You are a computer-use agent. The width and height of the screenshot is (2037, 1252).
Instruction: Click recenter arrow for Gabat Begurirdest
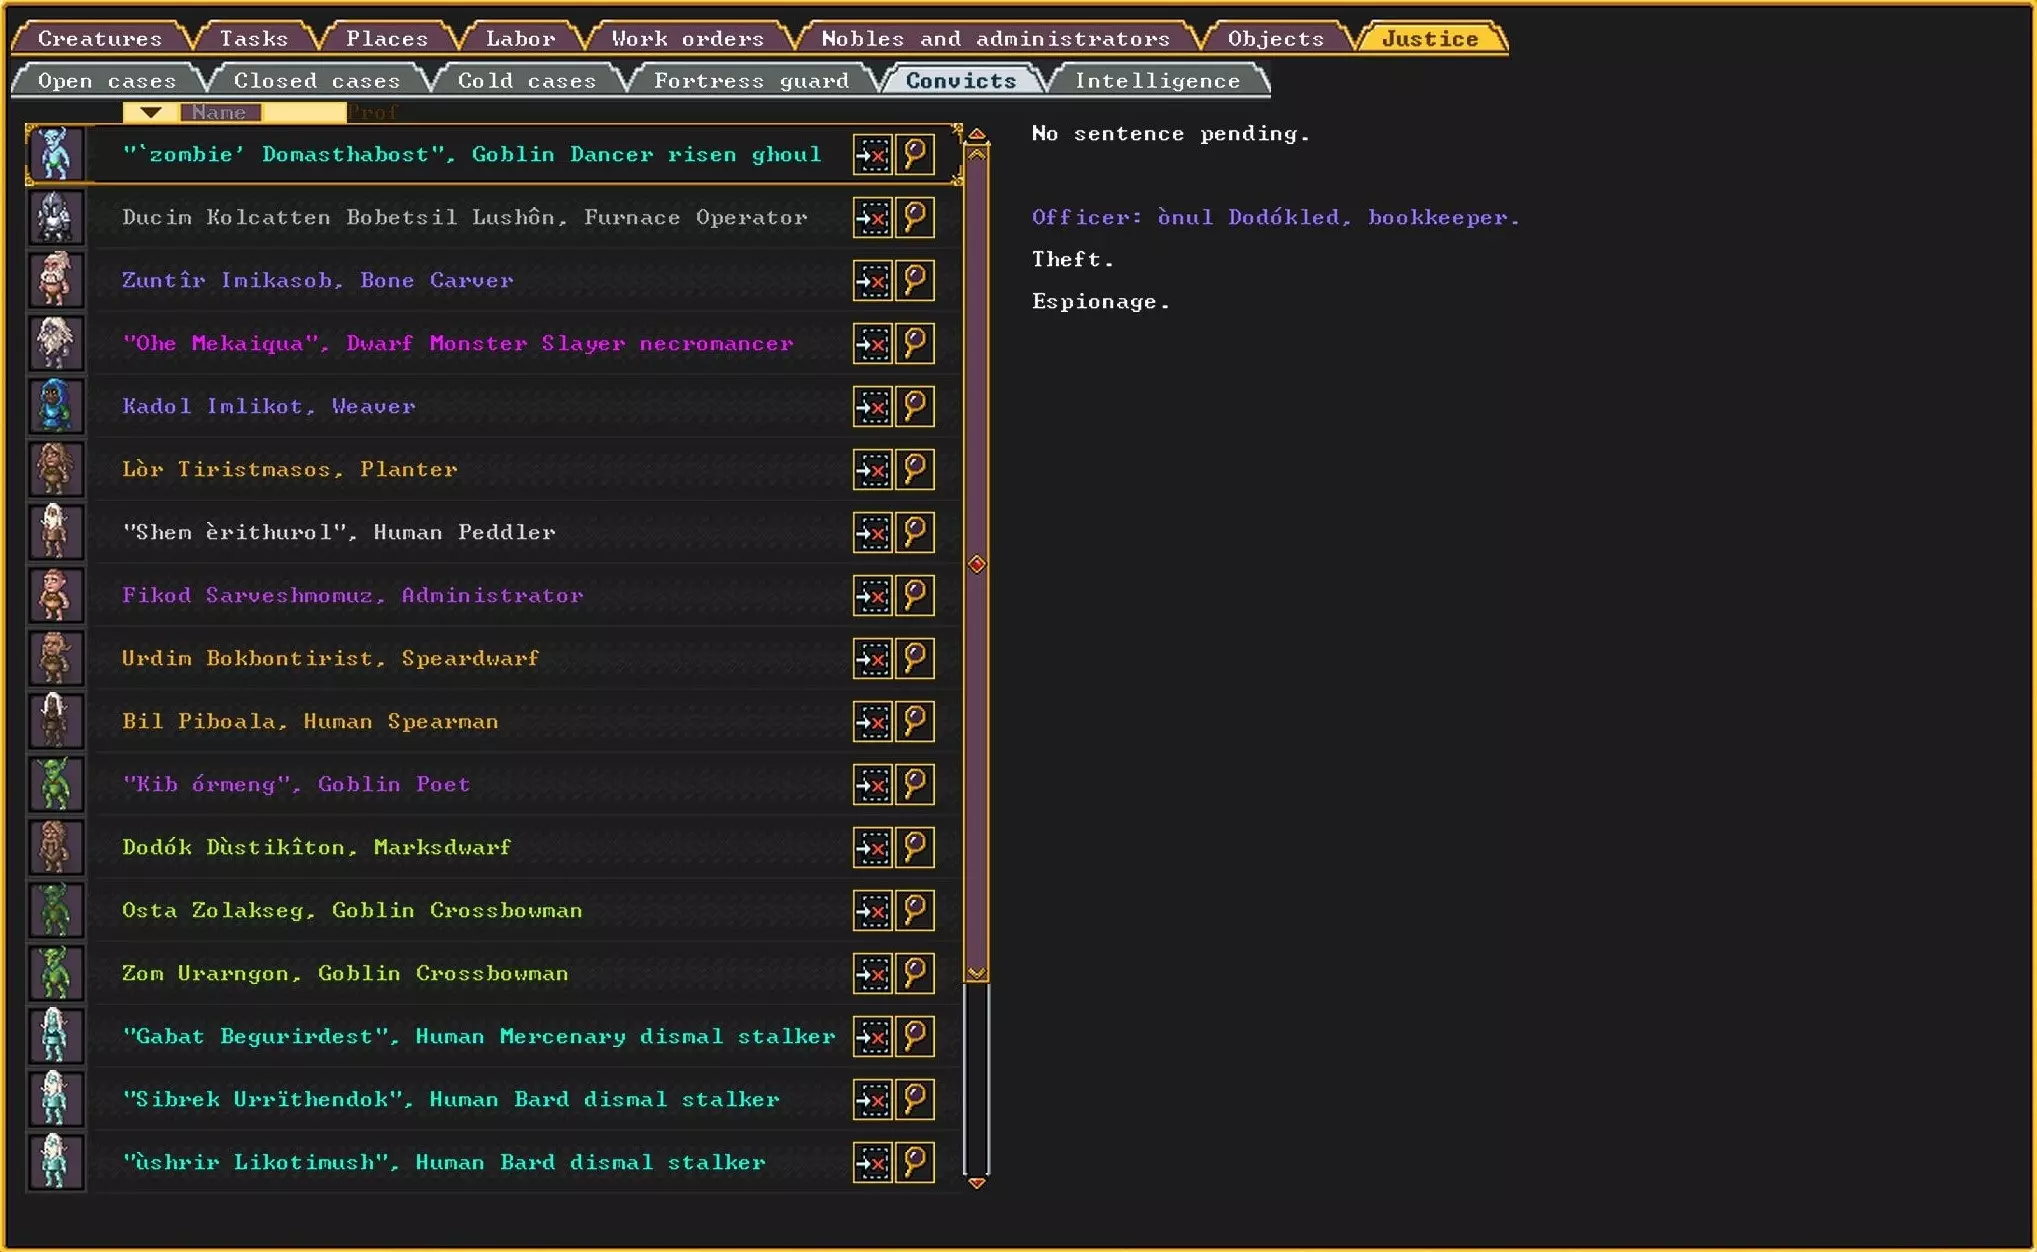point(872,1037)
